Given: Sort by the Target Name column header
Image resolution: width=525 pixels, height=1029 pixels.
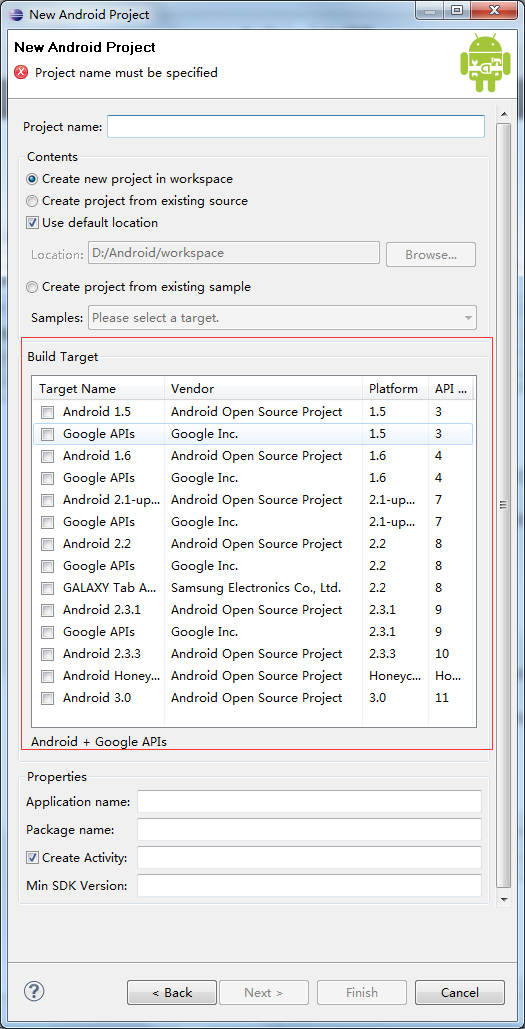Looking at the screenshot, I should (x=98, y=388).
